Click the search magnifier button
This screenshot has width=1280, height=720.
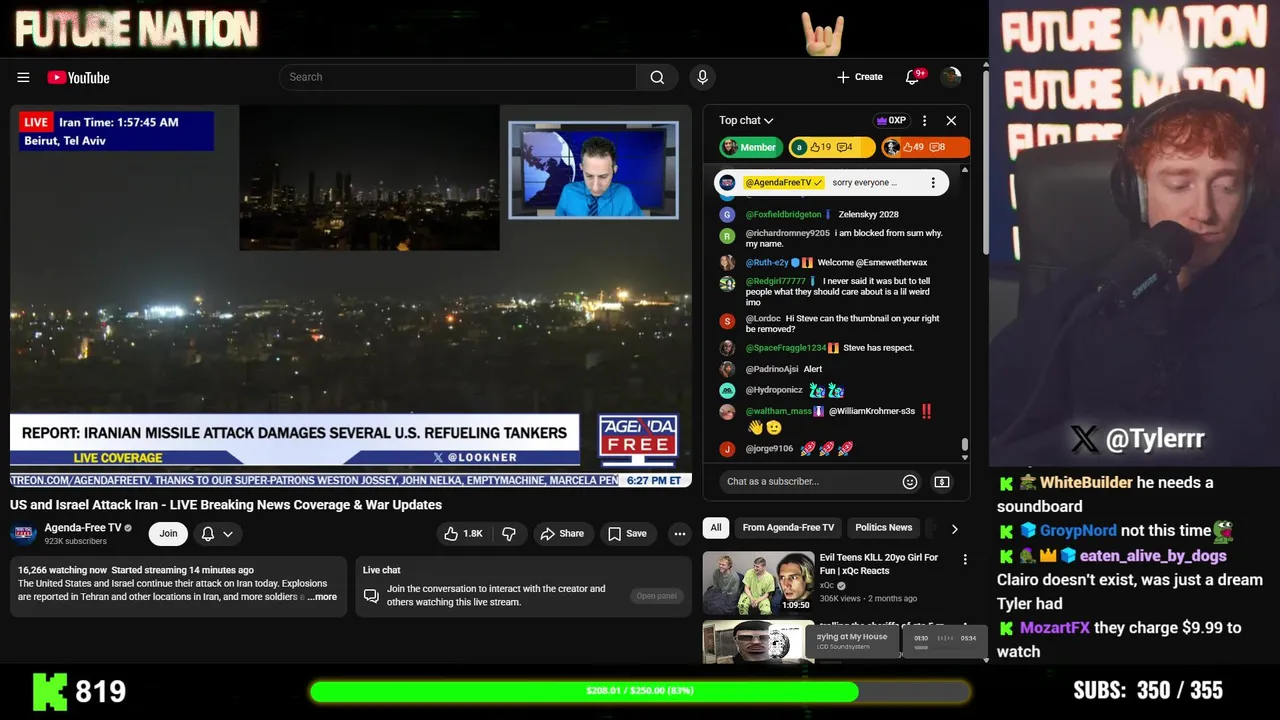point(657,77)
